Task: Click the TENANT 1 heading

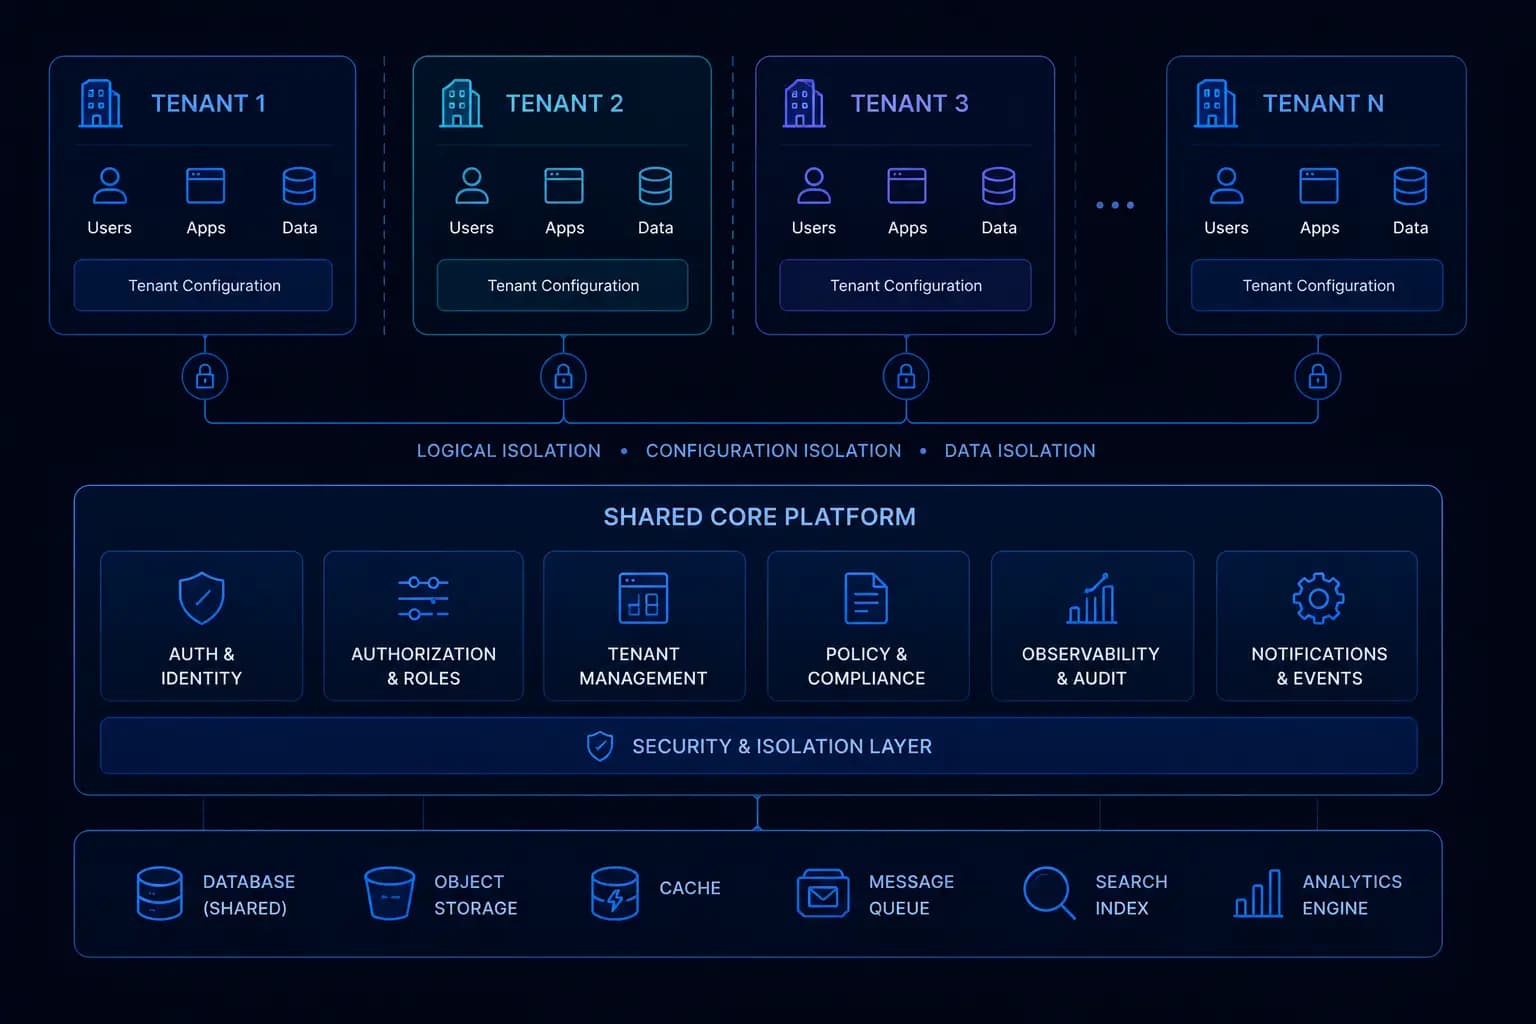Action: 208,104
